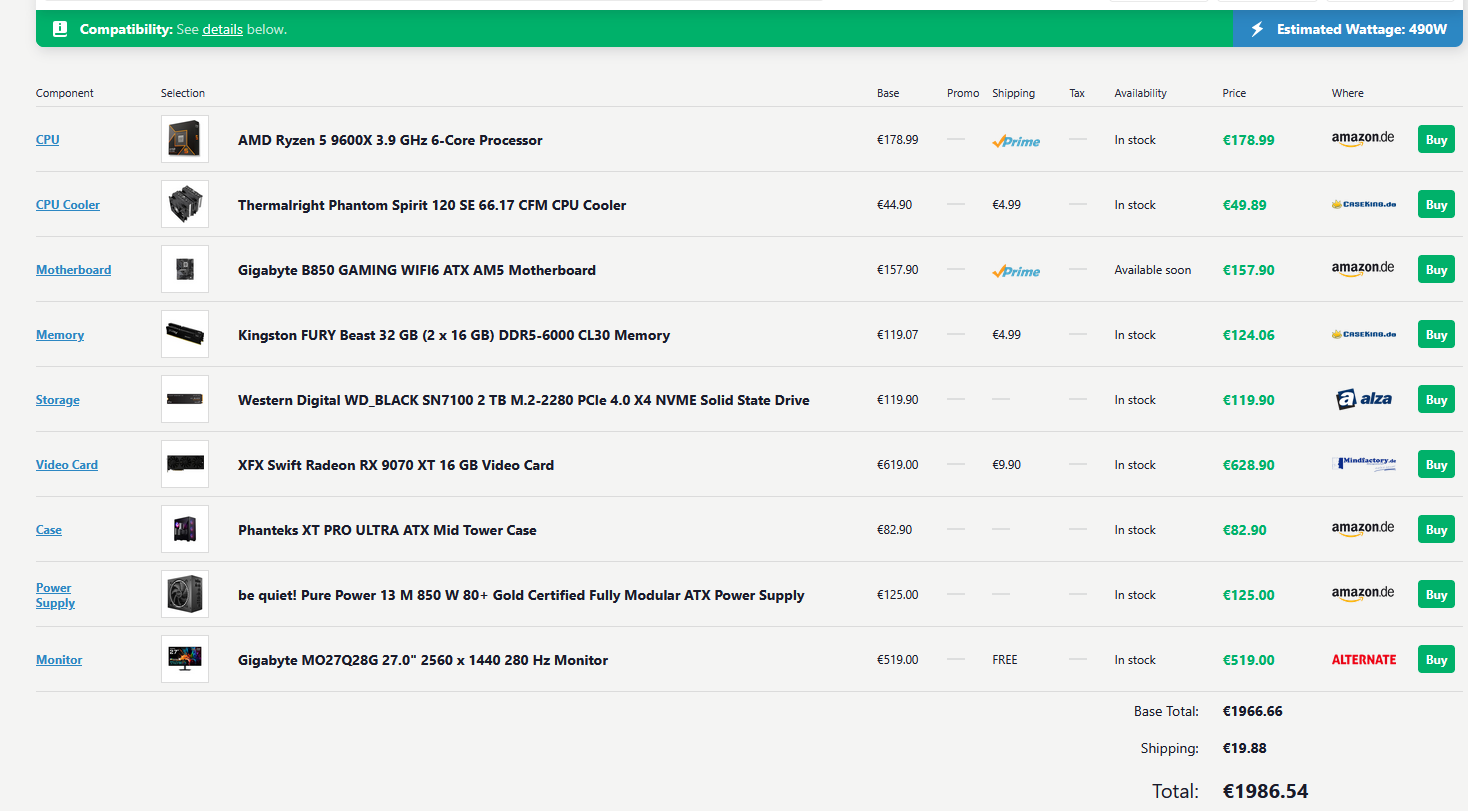Open the Motherboard category link

pyautogui.click(x=73, y=270)
